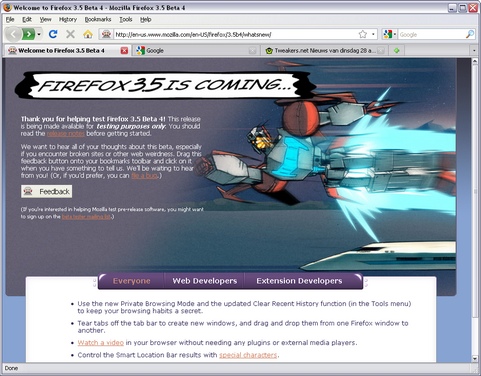Reload the page with the Reload icon
The image size is (481, 376).
53,34
